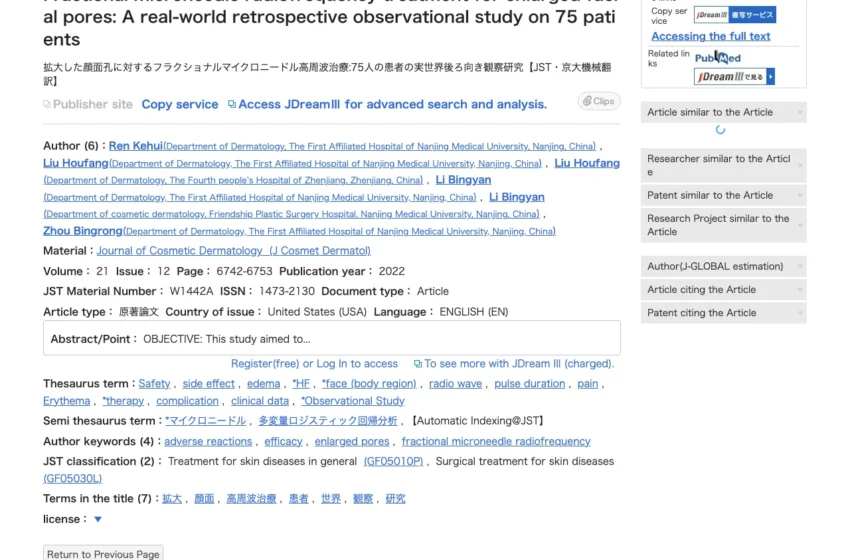
Task: Click JST Material Number W1442A
Action: pos(191,291)
